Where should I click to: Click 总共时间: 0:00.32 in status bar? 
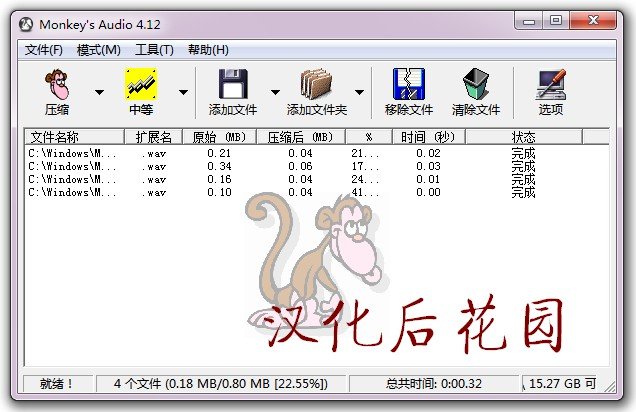coord(434,384)
